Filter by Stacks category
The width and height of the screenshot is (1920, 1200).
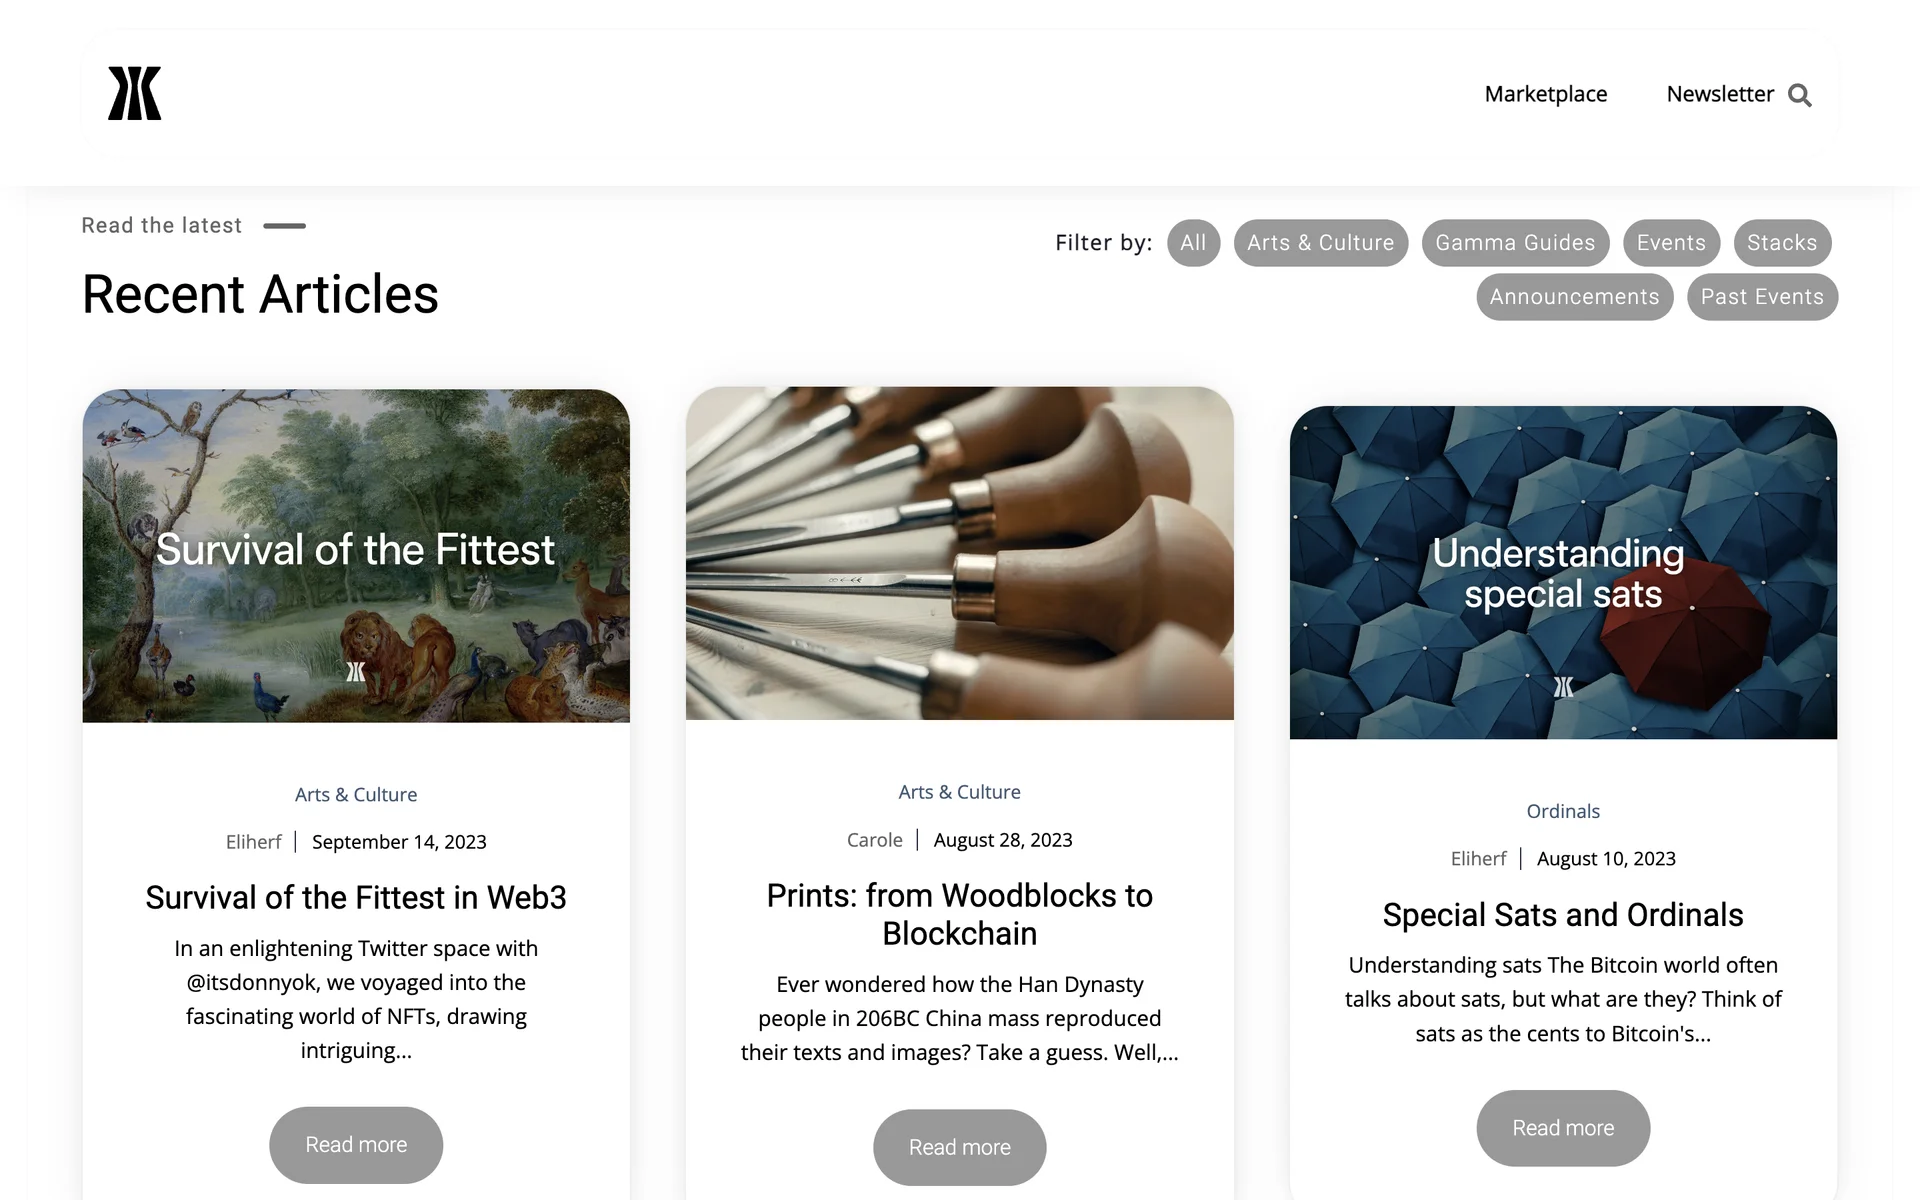coord(1782,243)
